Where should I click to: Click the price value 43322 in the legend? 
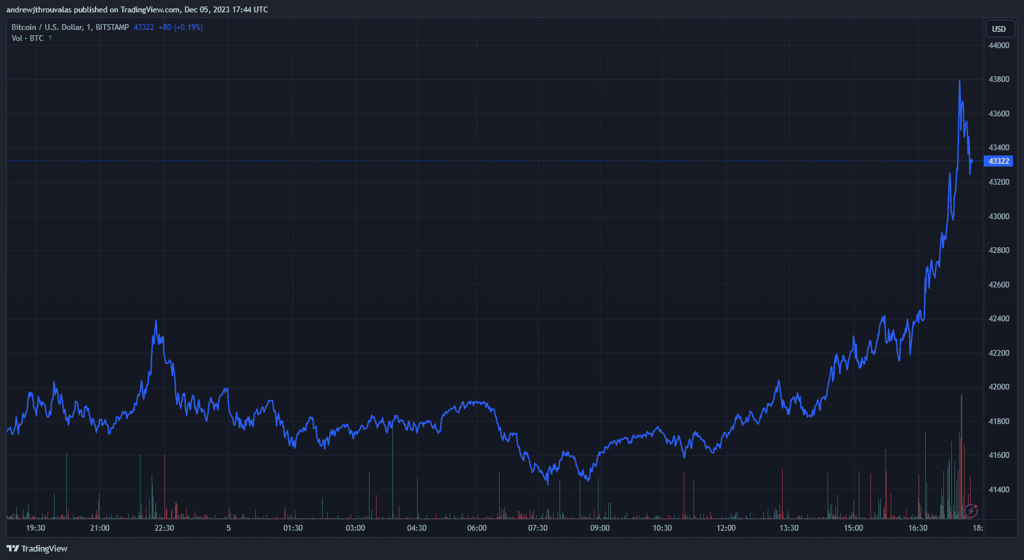144,27
